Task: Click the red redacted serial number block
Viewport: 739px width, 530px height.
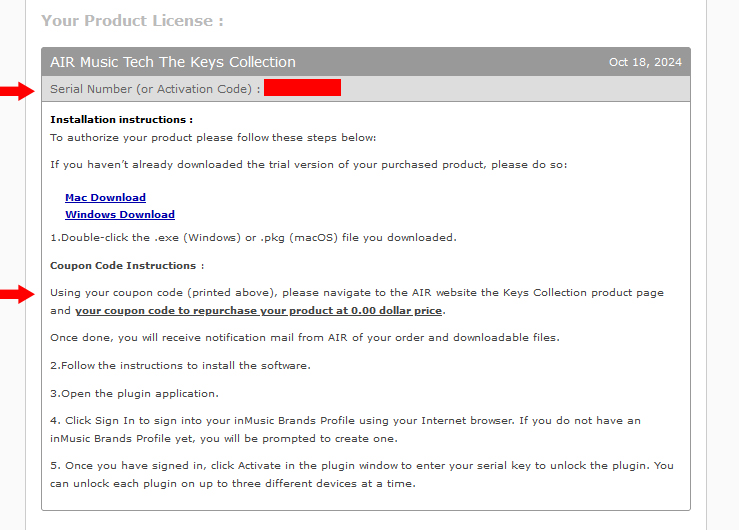Action: coord(303,89)
